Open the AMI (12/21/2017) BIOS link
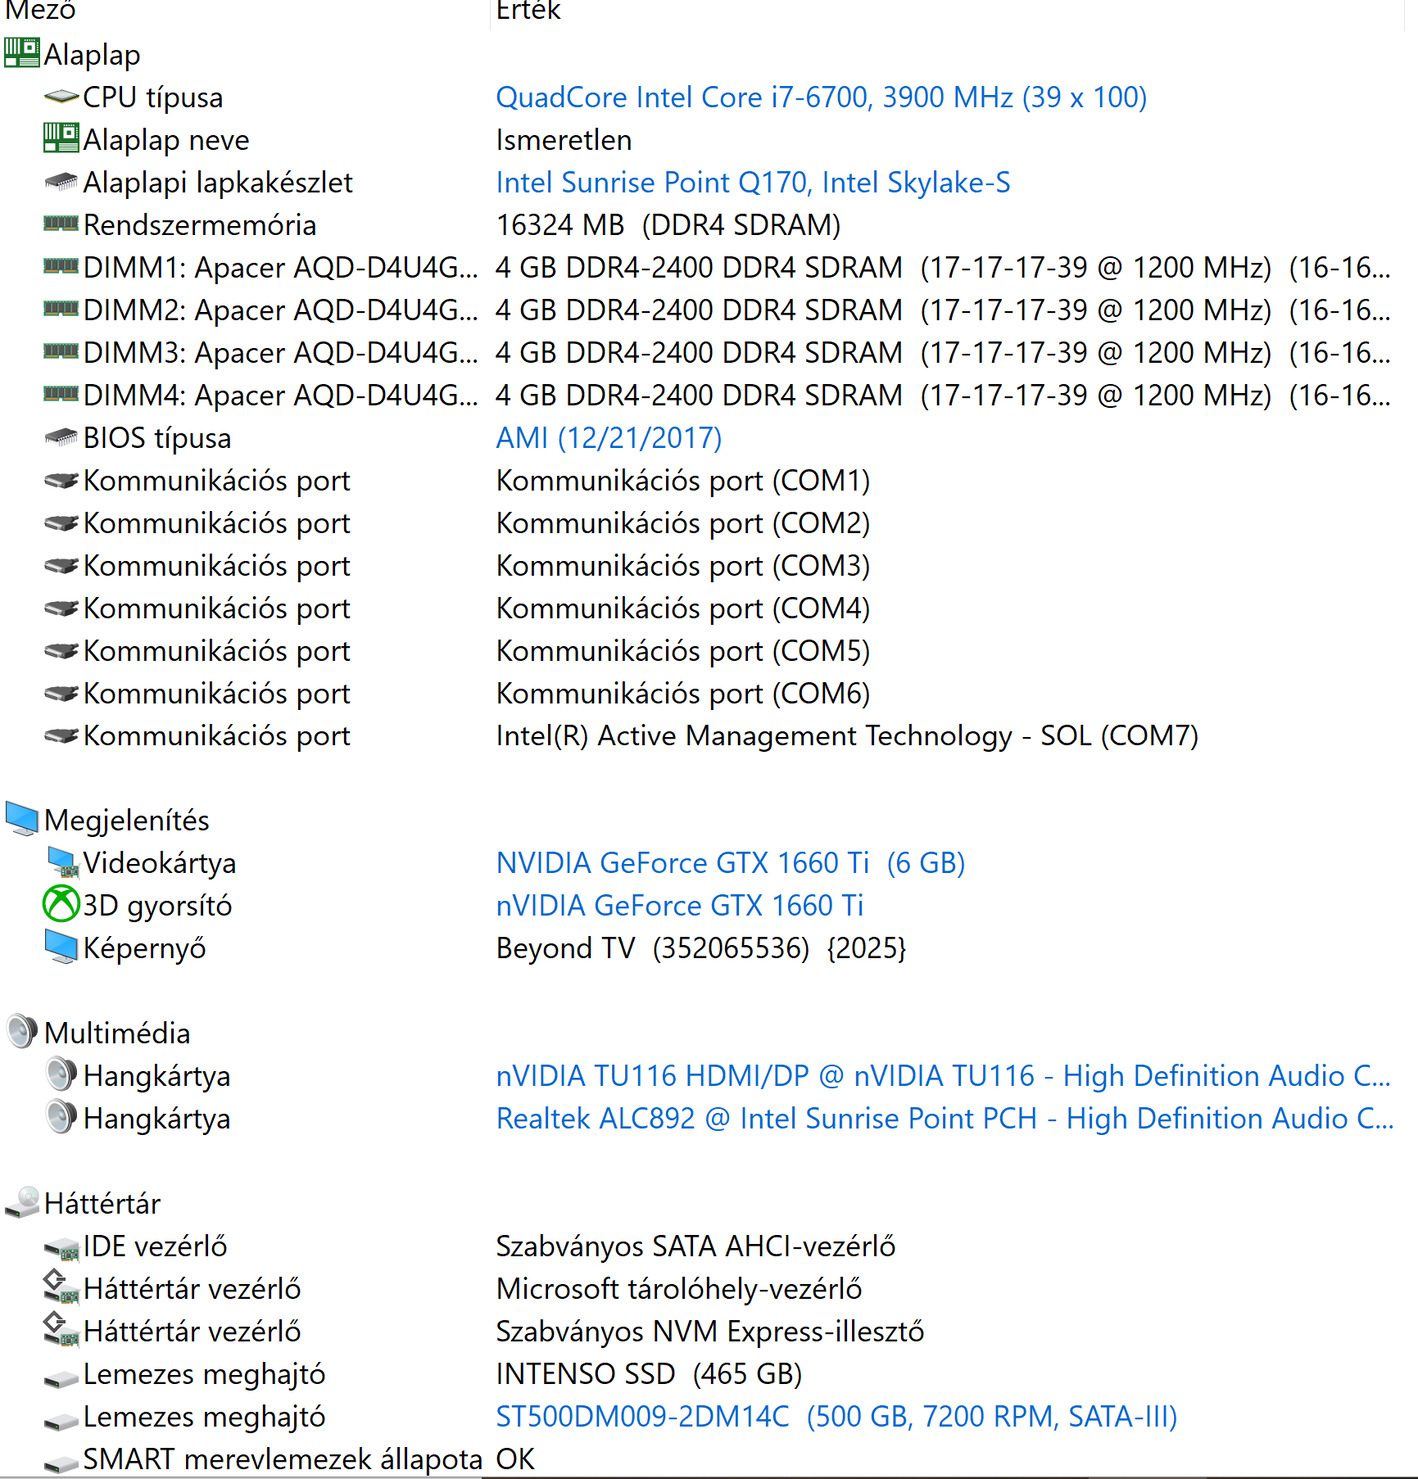The image size is (1418, 1479). pos(609,437)
